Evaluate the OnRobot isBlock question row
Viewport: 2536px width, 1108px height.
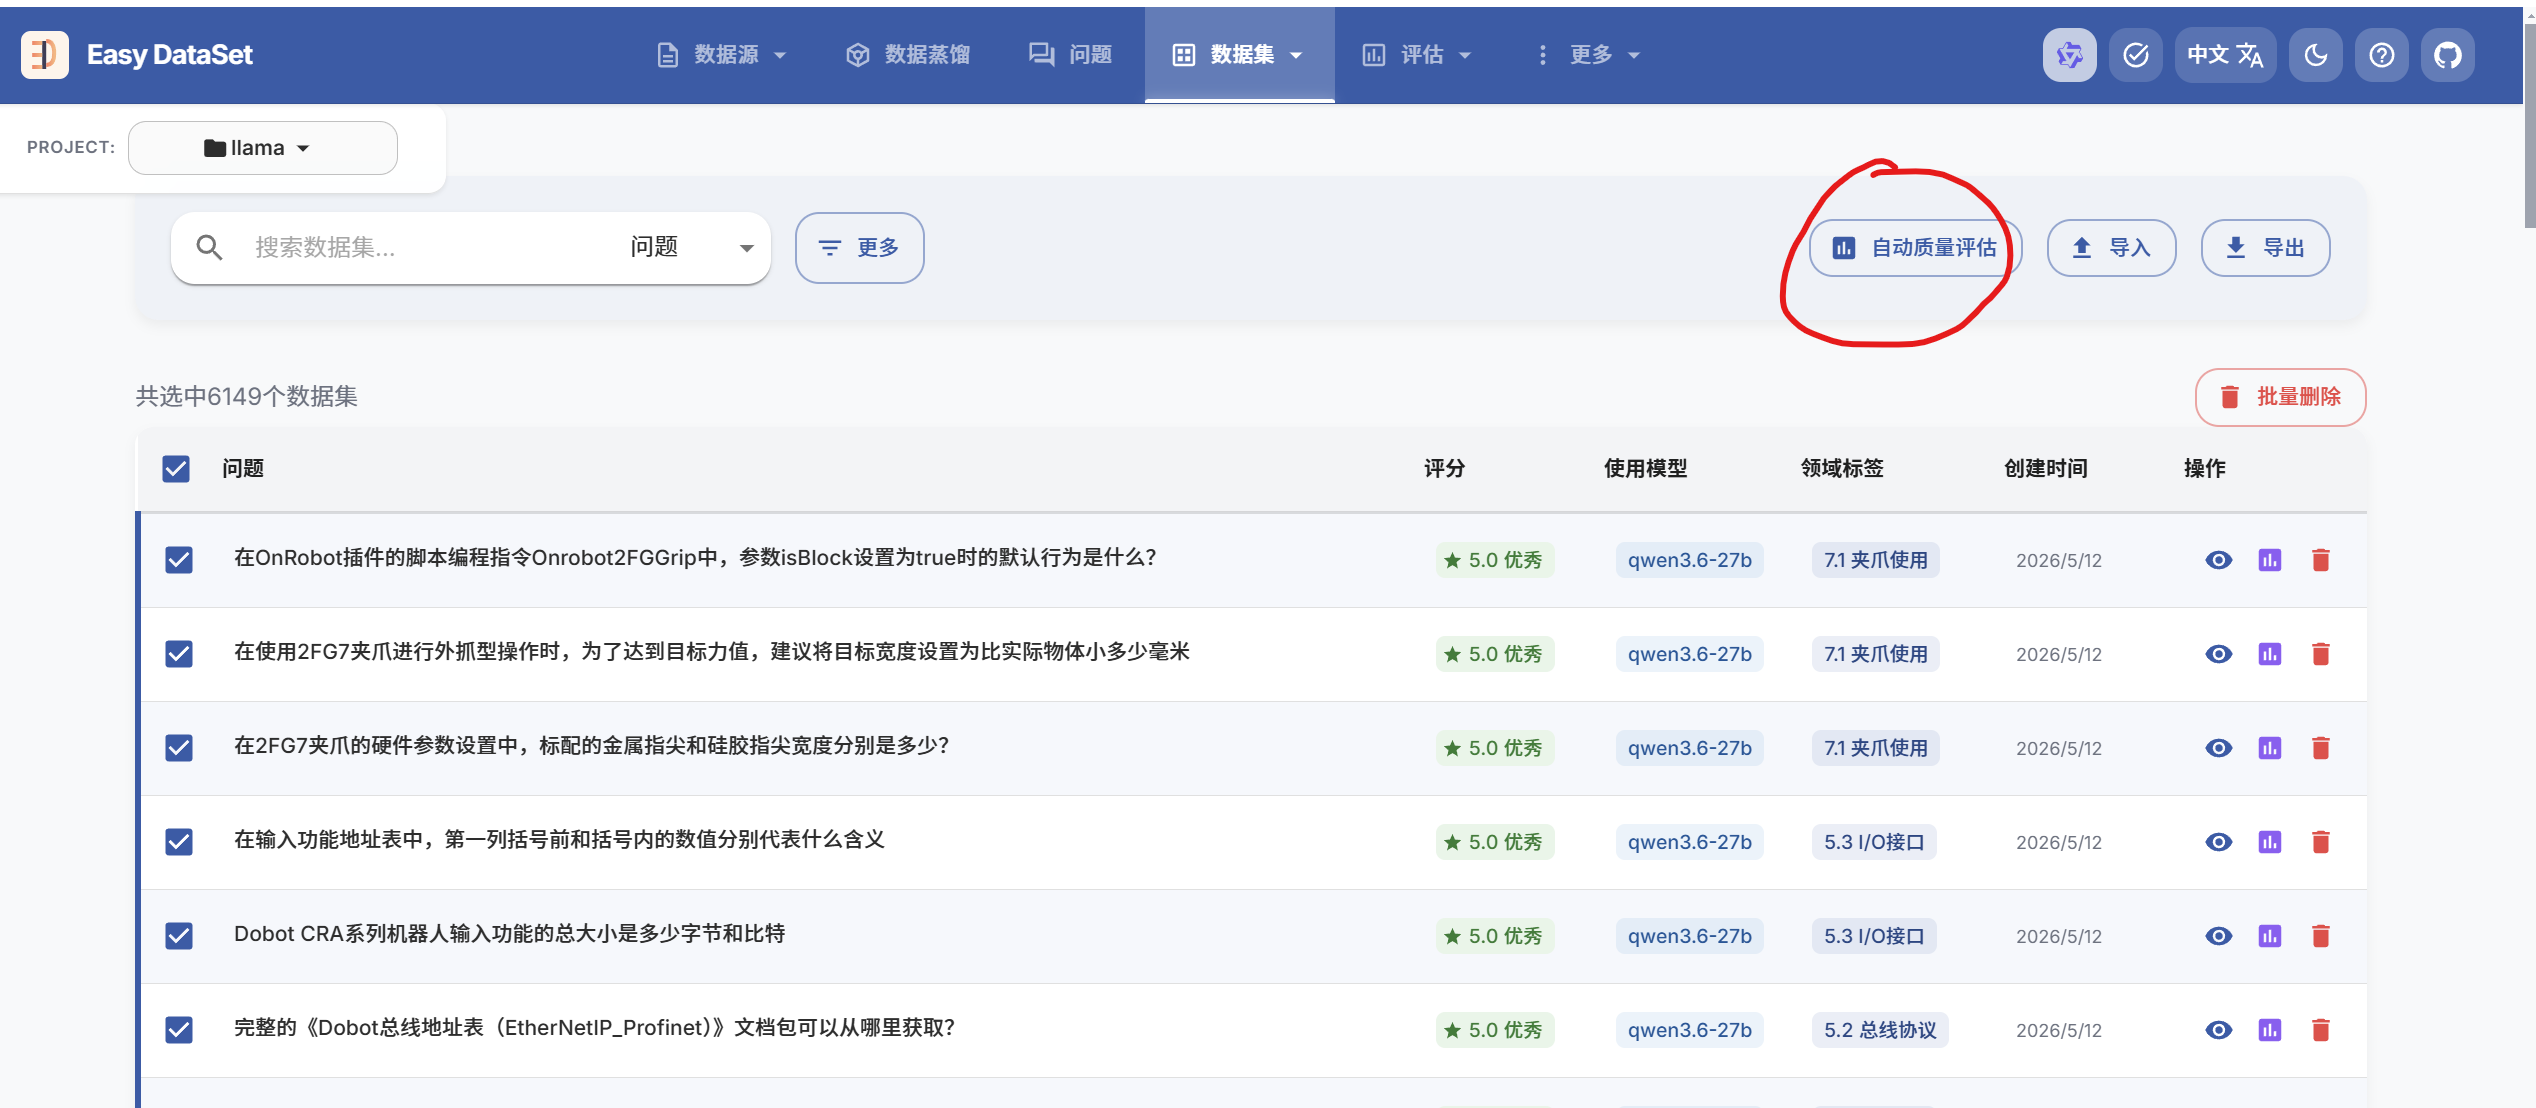point(2270,560)
